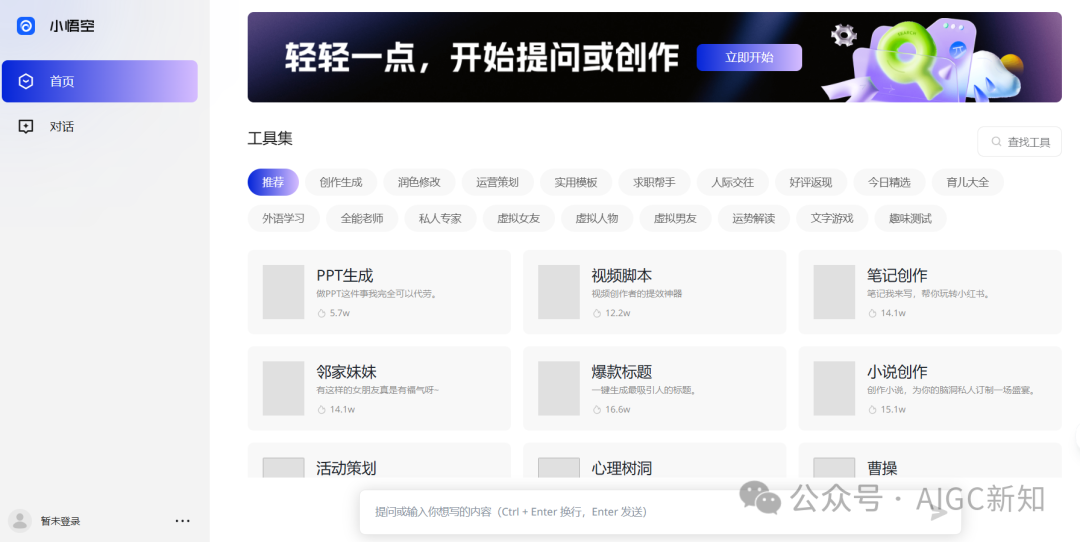Click the 首页 home icon in sidebar
Viewport: 1080px width, 542px height.
[x=27, y=81]
